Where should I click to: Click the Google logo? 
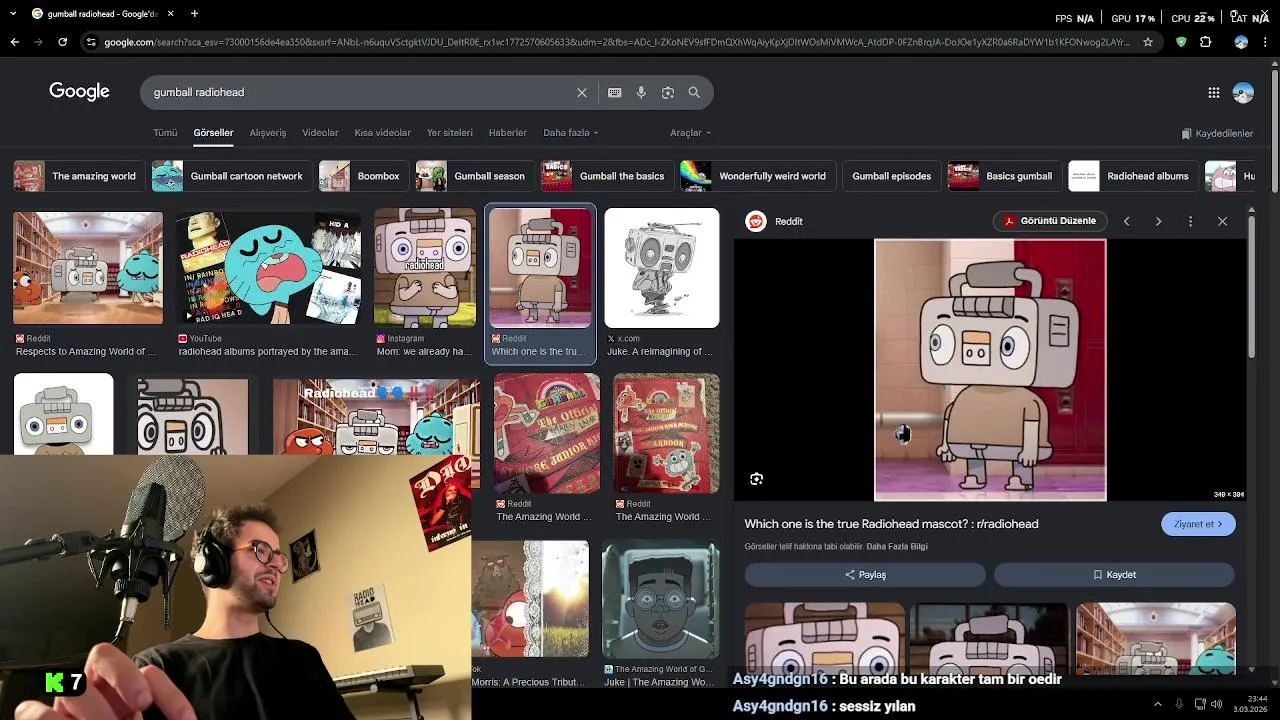pyautogui.click(x=79, y=92)
